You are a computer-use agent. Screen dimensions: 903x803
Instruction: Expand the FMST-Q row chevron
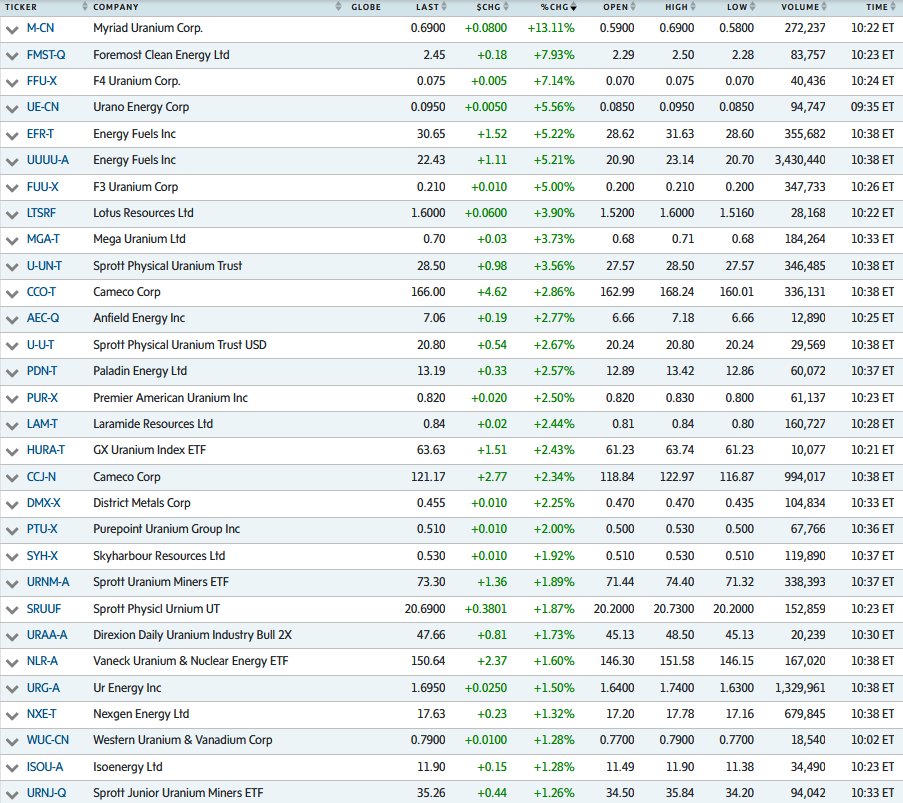(12, 56)
